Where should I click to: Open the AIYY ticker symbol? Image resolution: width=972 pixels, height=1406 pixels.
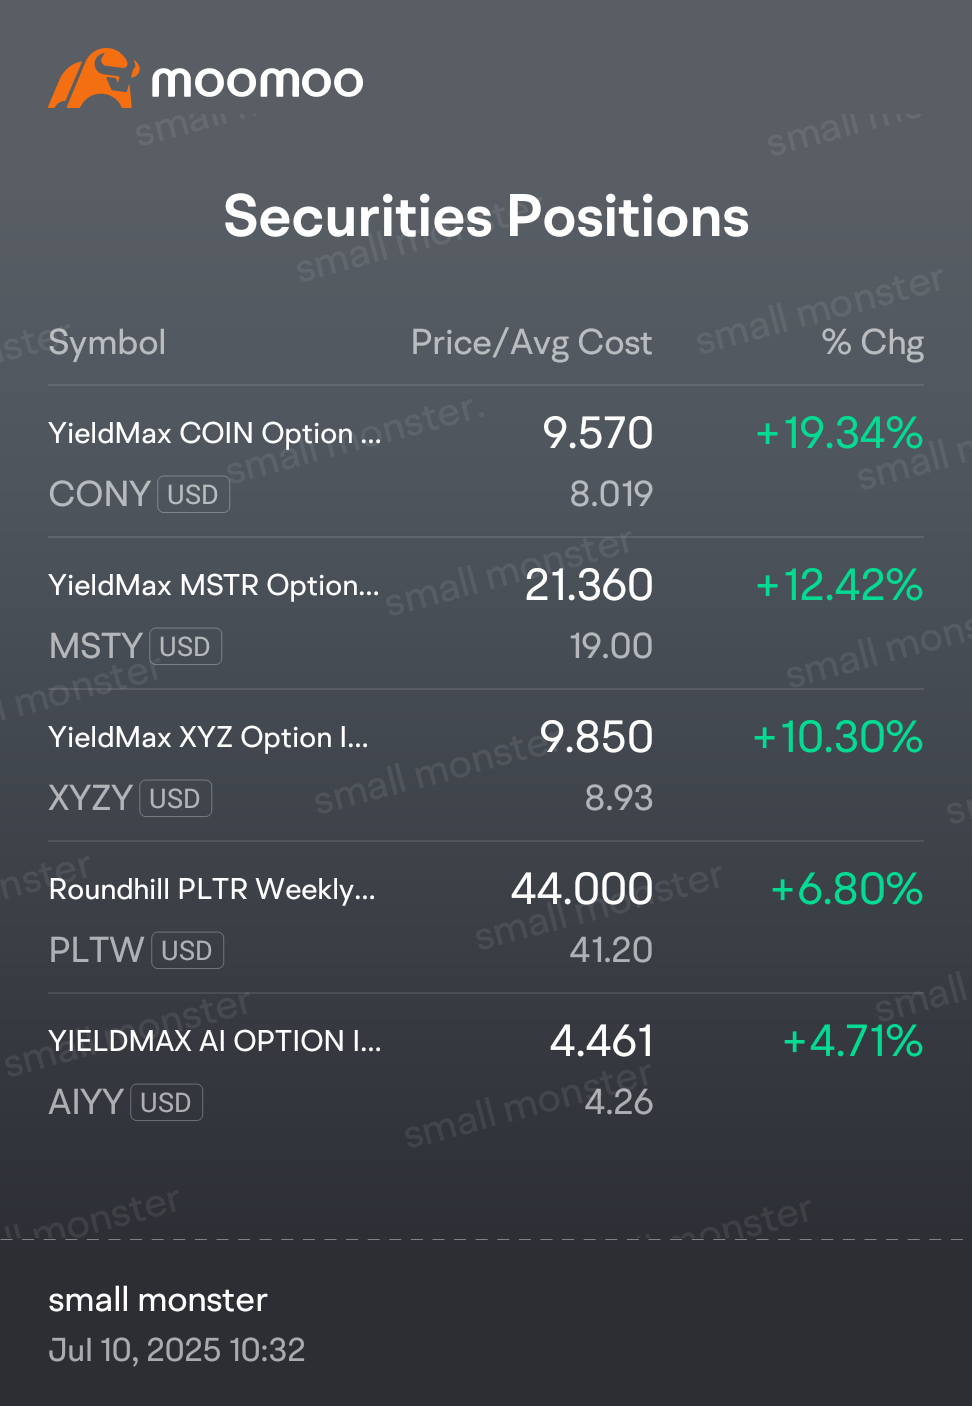[x=86, y=1102]
